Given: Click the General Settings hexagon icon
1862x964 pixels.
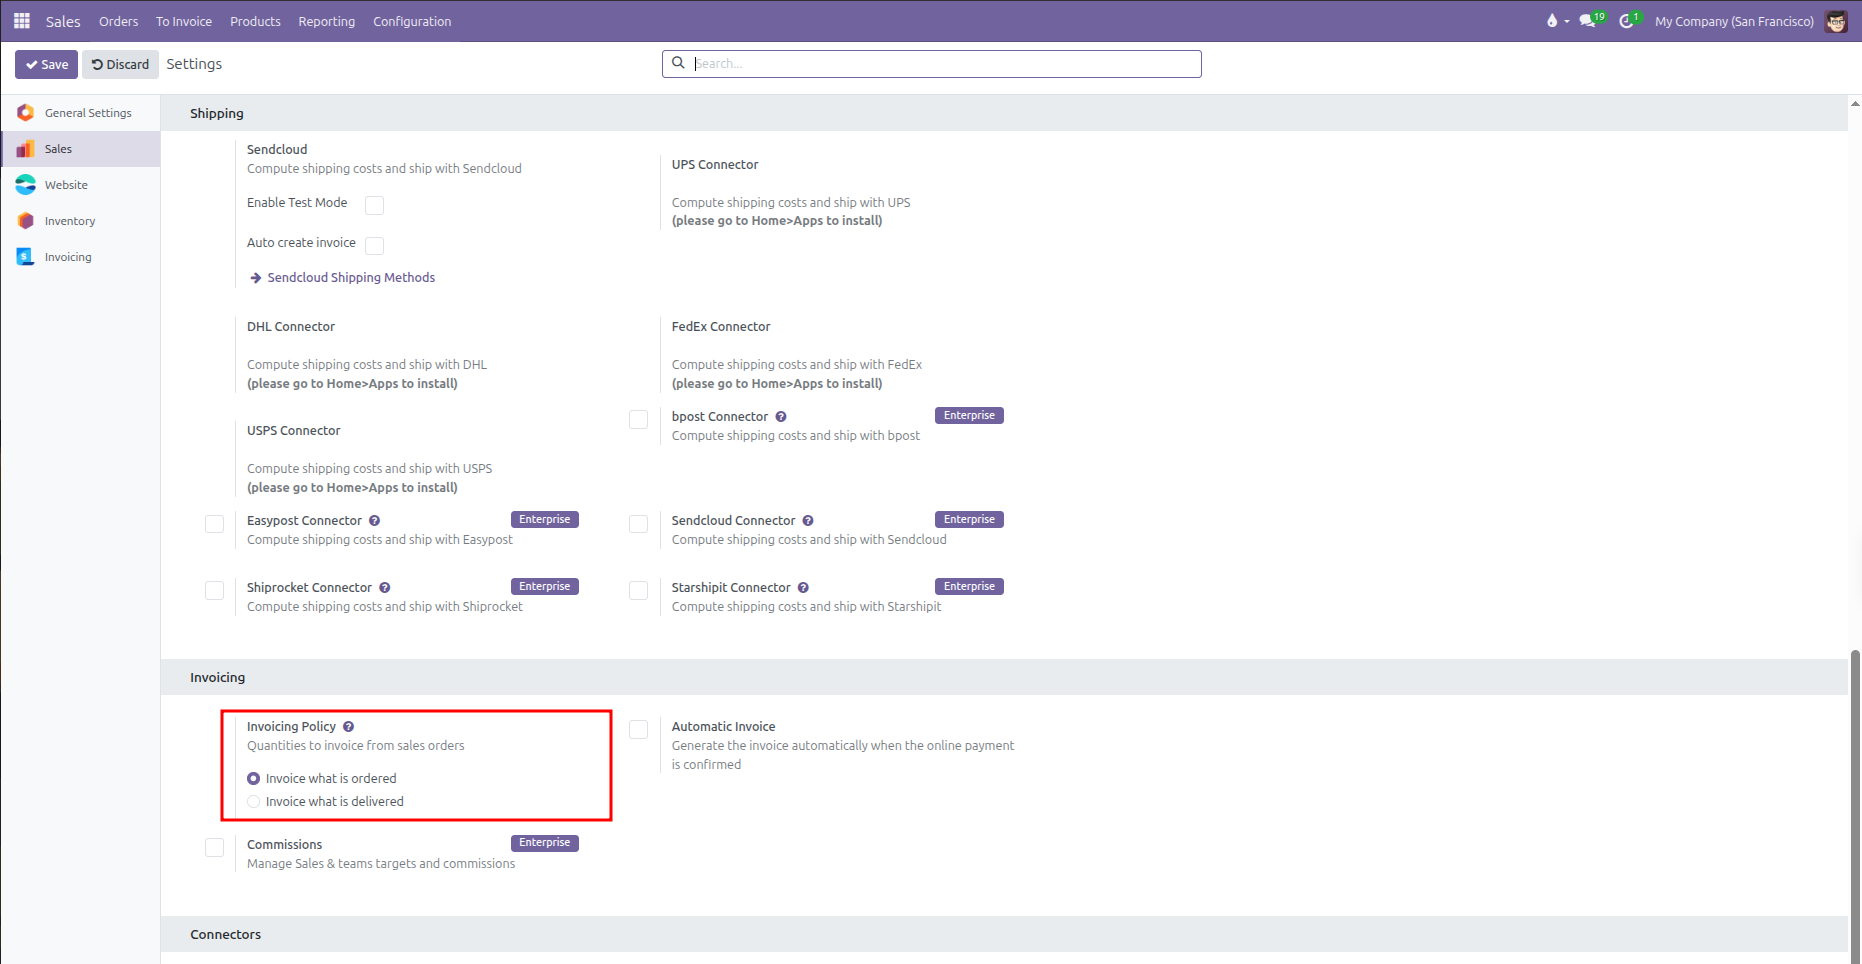Looking at the screenshot, I should [x=26, y=113].
